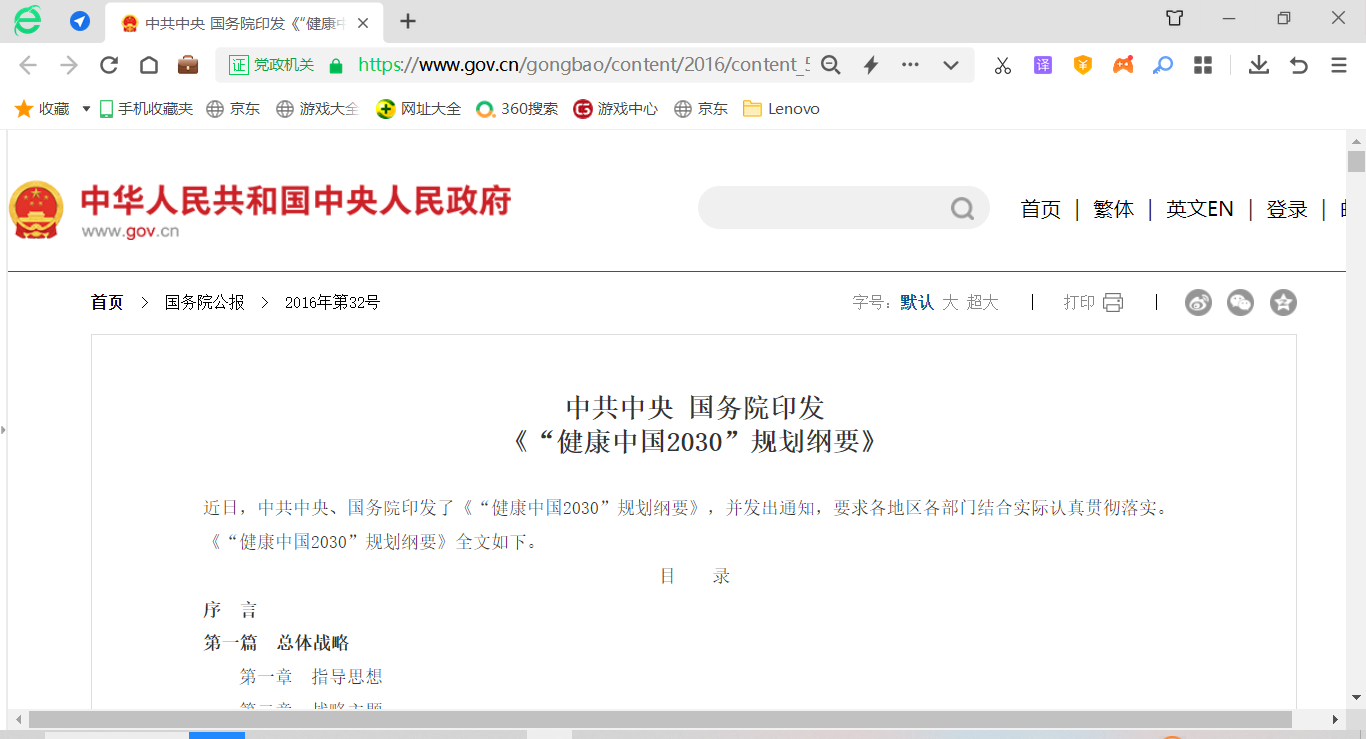Viewport: 1366px width, 739px height.
Task: Select 超大 font size option
Action: [982, 302]
